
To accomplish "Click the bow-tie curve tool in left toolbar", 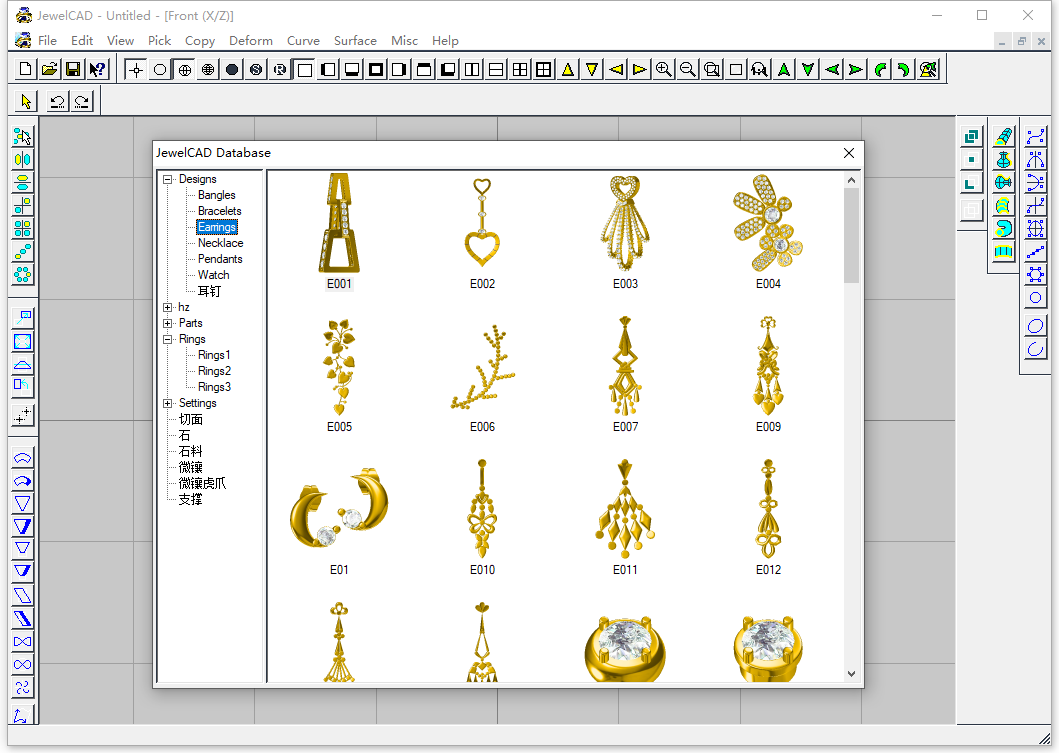I will click(x=22, y=642).
